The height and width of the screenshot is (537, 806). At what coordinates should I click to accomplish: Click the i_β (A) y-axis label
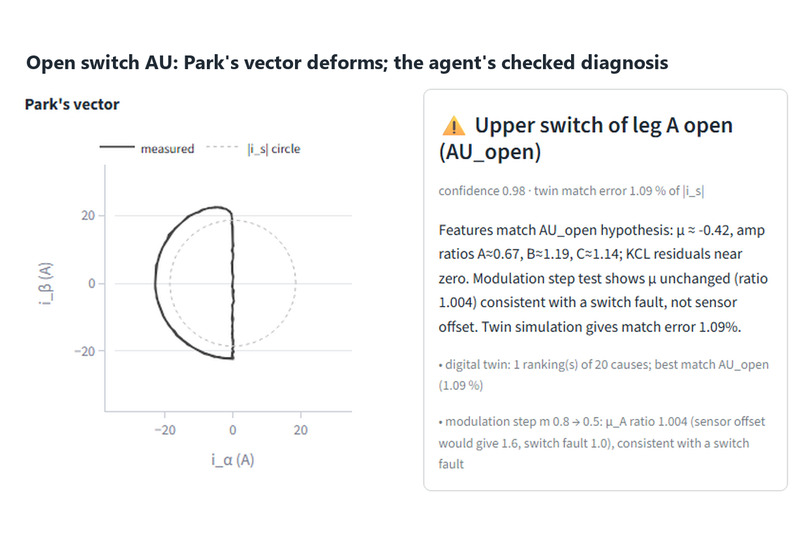click(45, 283)
